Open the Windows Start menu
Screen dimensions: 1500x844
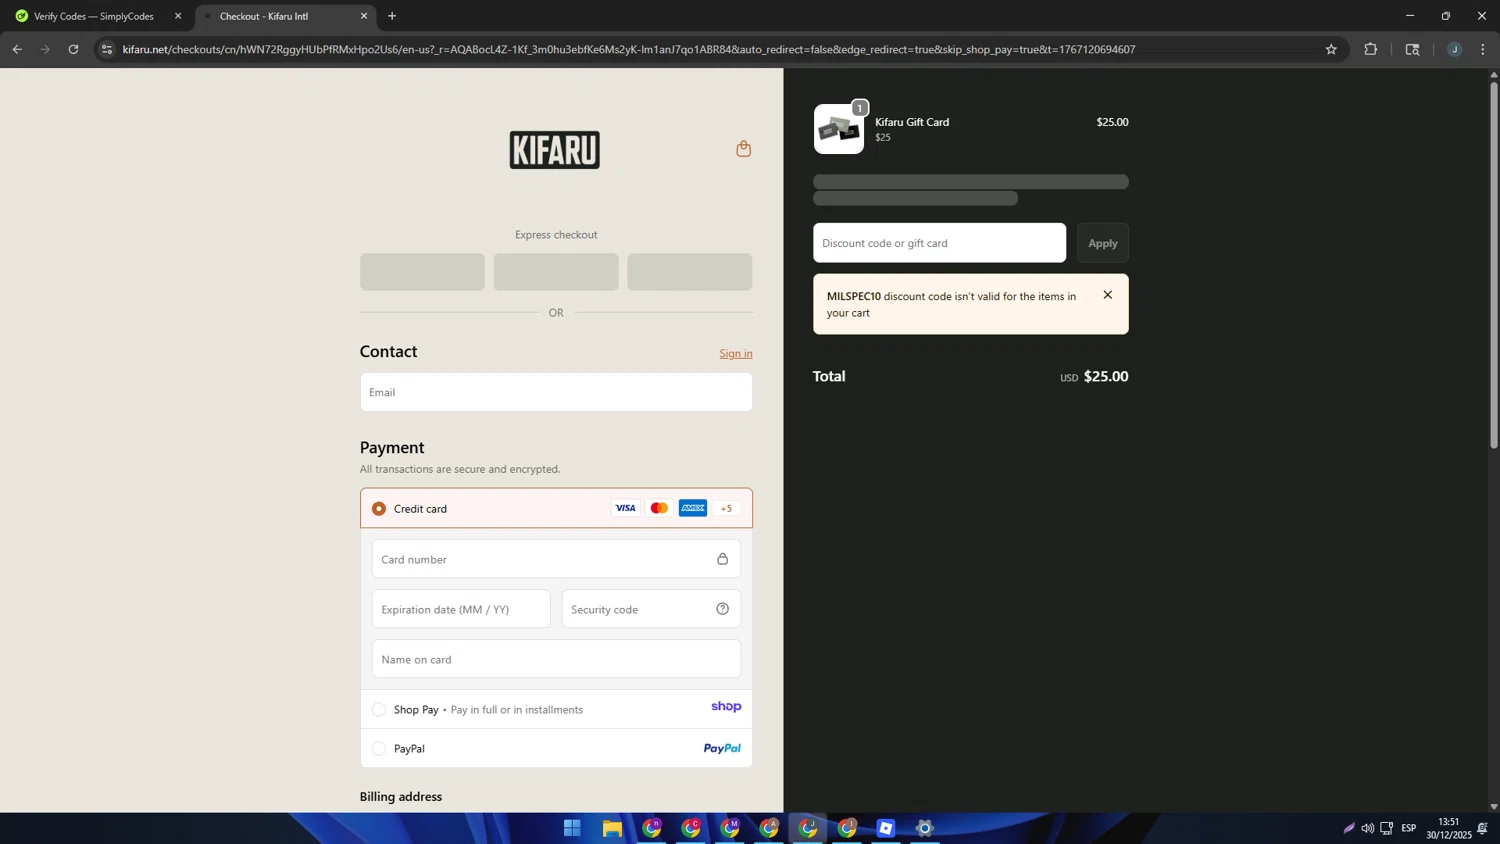(572, 828)
